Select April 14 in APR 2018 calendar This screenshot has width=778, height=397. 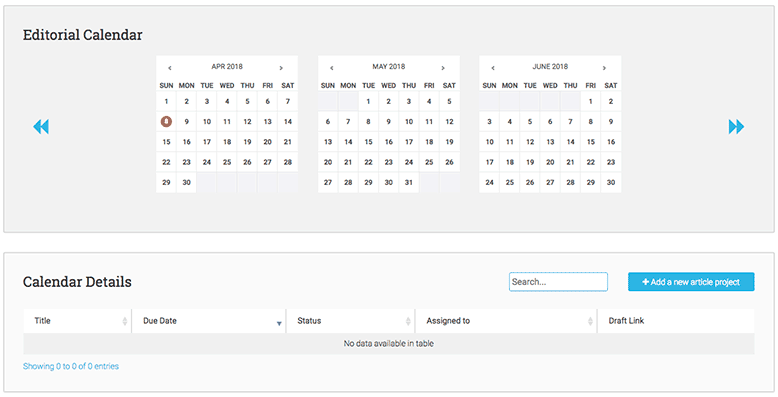click(288, 122)
